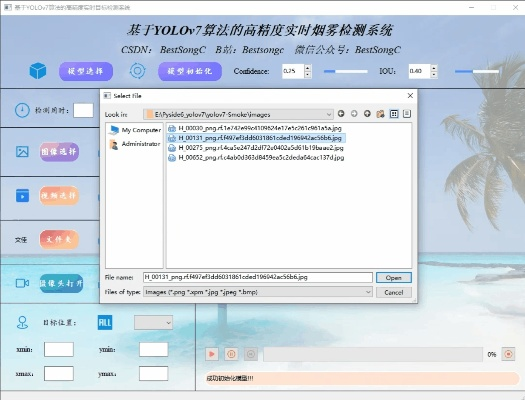This screenshot has height=400, width=525.
Task: Click the clock detection-time icon
Action: (x=22, y=110)
